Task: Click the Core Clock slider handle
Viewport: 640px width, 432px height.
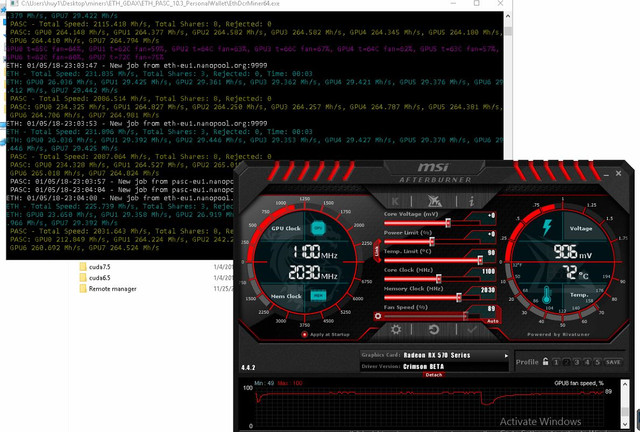Action: pos(438,279)
